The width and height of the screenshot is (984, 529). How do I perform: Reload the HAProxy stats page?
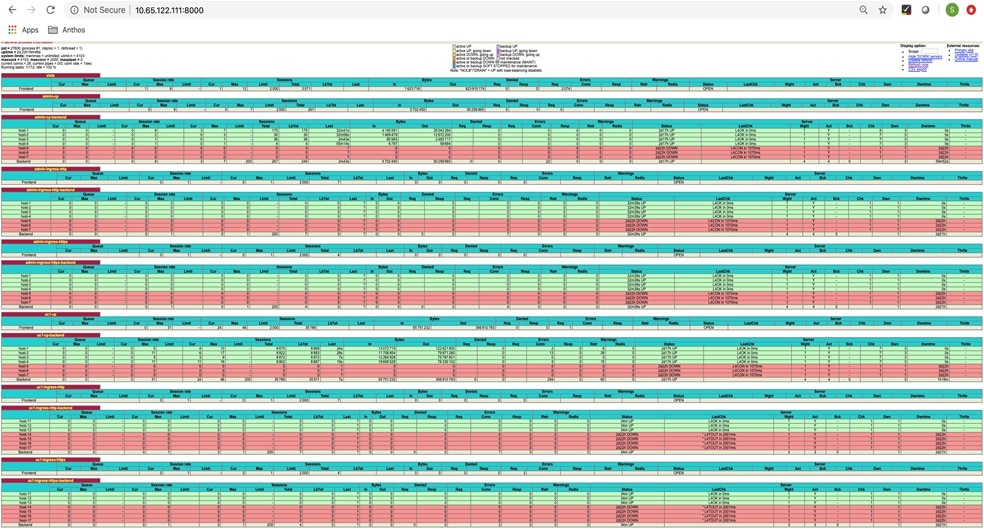[x=51, y=10]
